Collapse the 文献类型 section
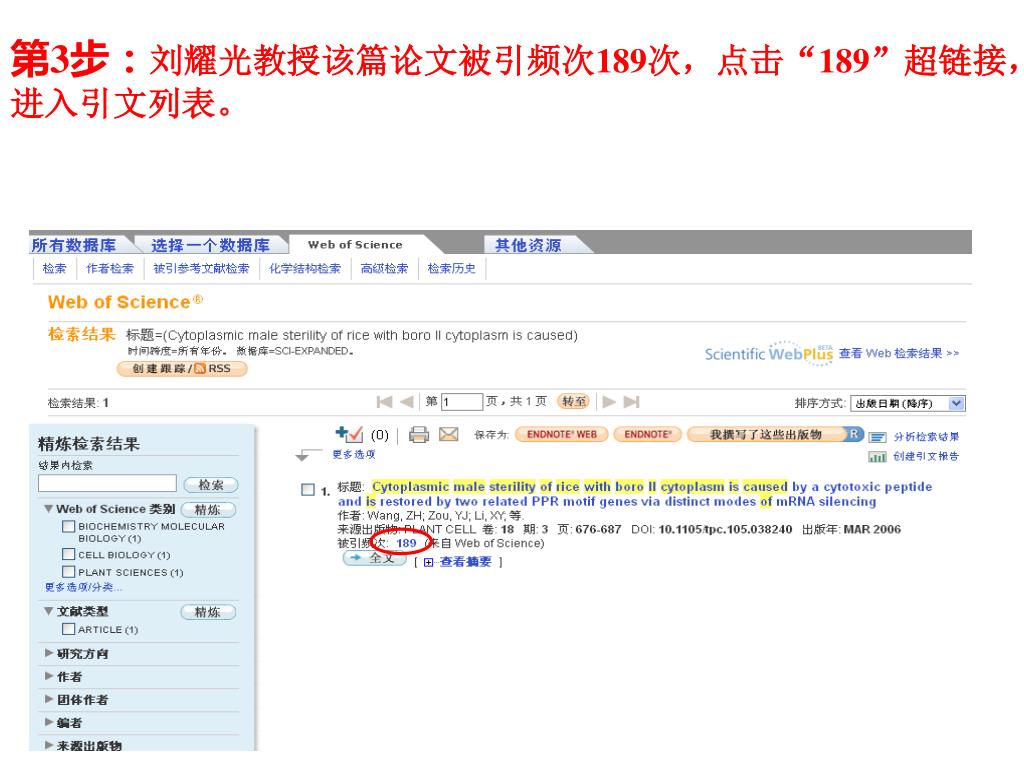 (x=48, y=611)
